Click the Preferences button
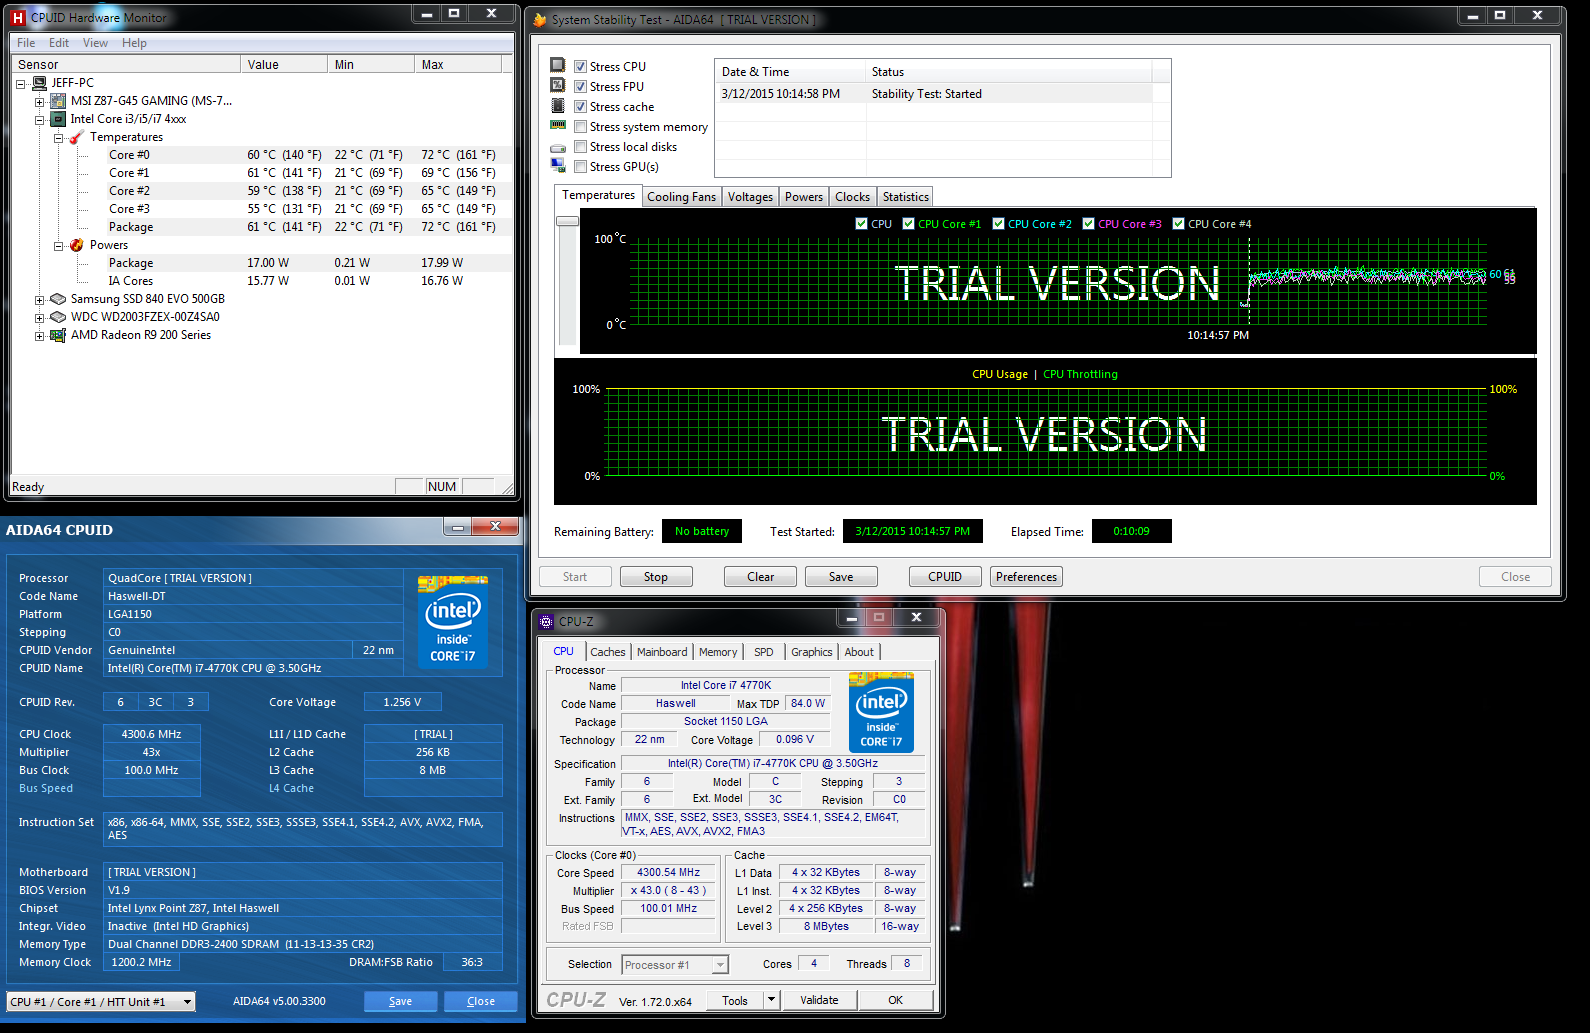The image size is (1590, 1033). [1026, 577]
